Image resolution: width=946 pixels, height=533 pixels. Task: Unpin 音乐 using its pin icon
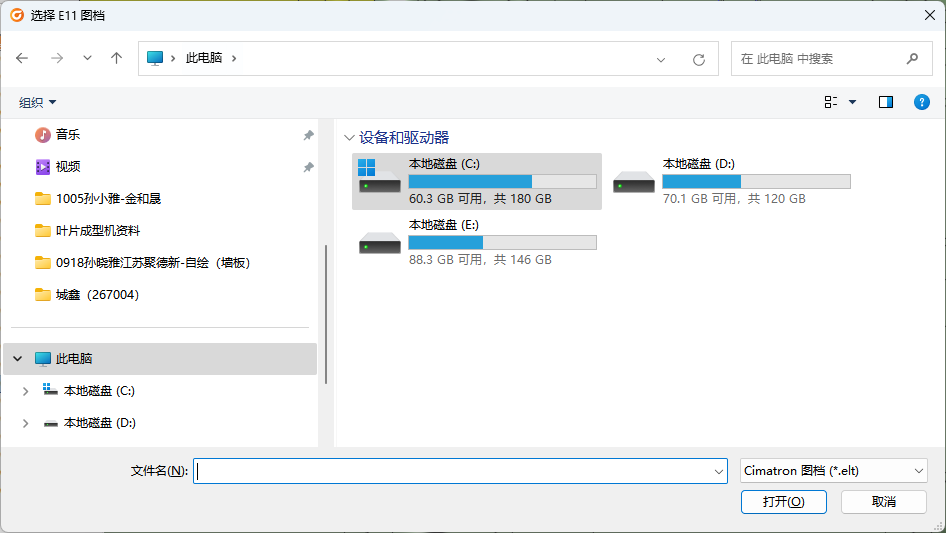pos(308,135)
